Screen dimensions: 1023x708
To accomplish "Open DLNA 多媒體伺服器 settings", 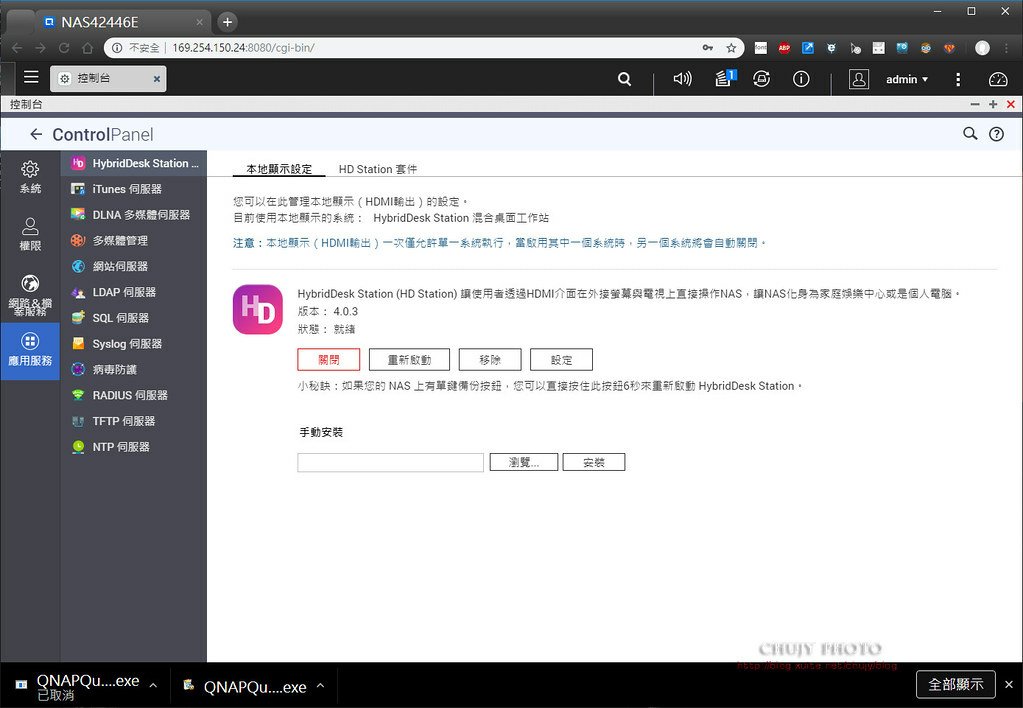I will click(134, 215).
